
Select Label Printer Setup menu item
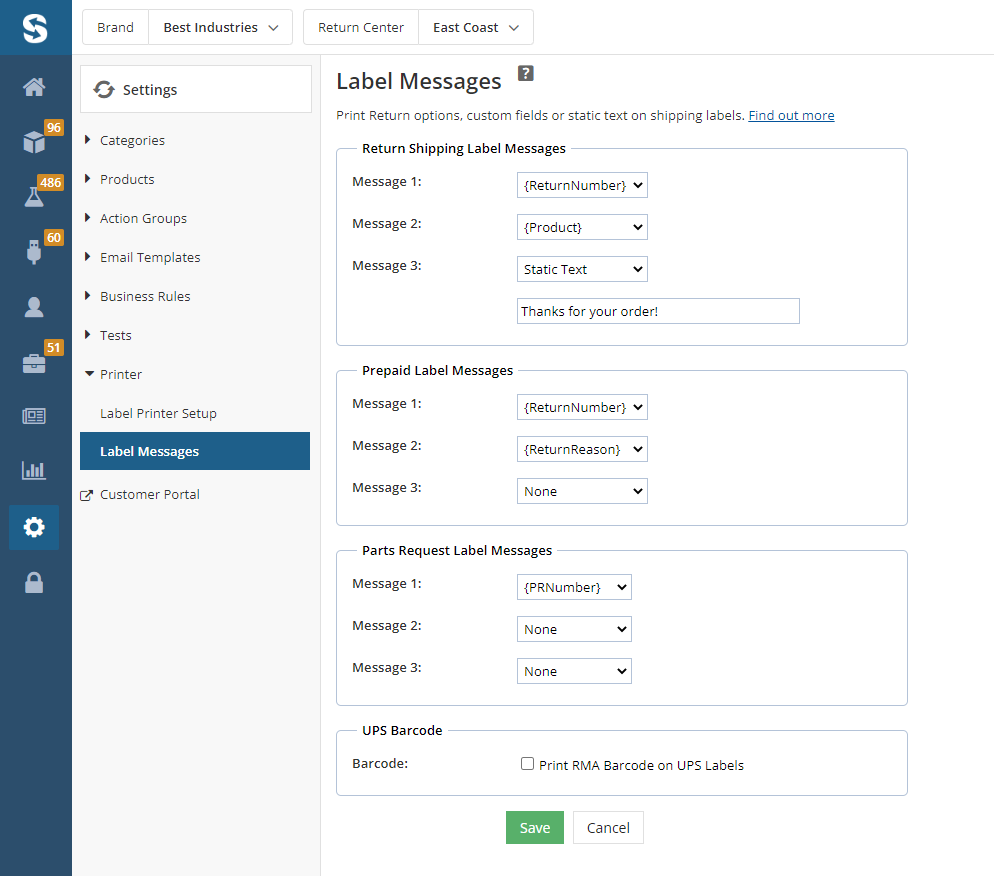[158, 413]
